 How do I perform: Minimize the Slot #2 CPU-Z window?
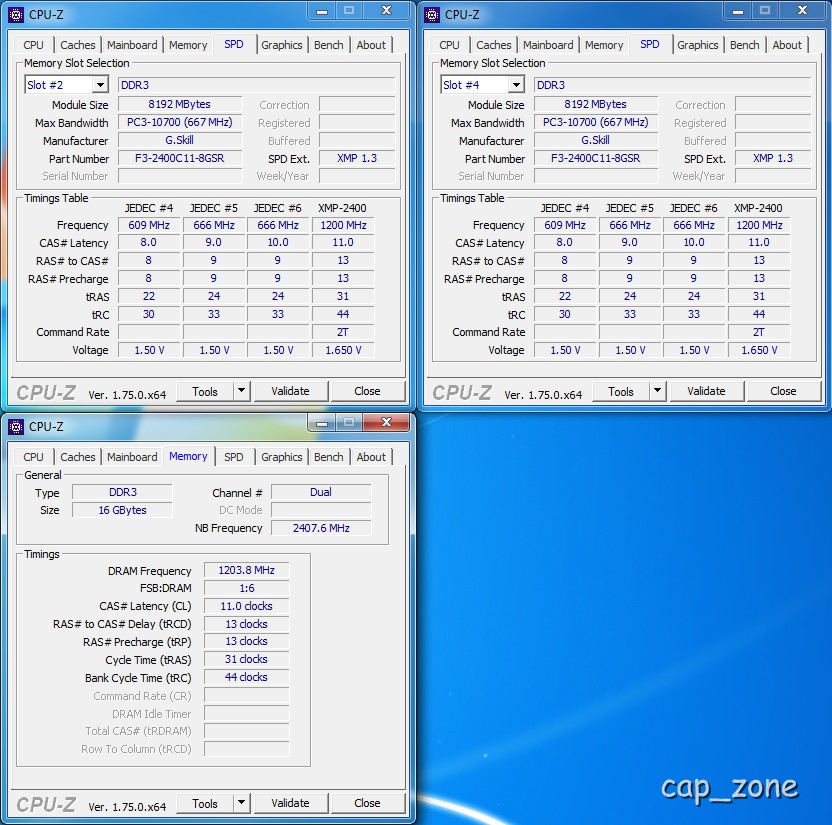[x=322, y=11]
